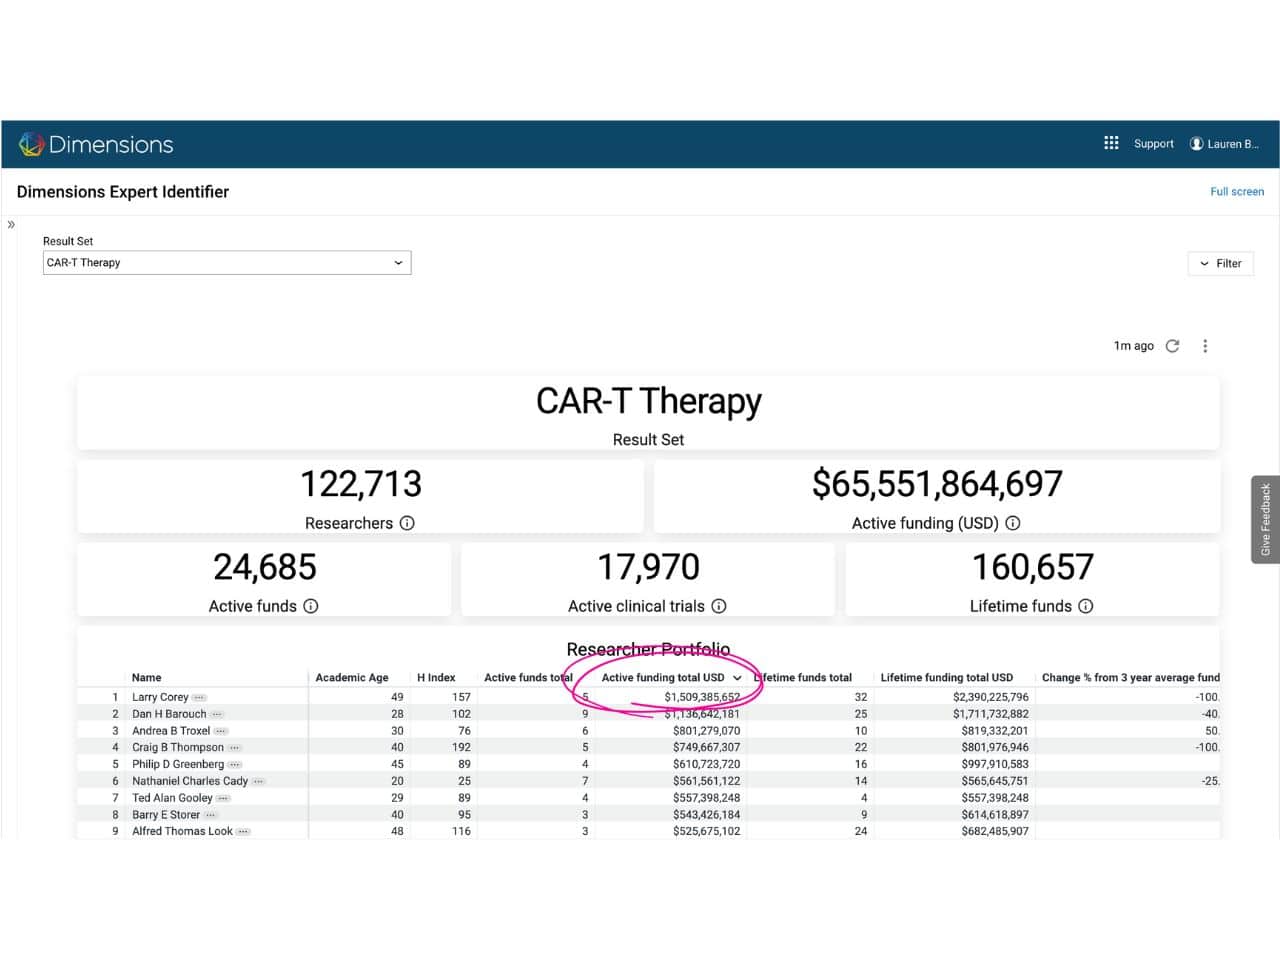Open the Result Set dropdown showing CAR-T Therapy
1280x960 pixels.
(227, 263)
